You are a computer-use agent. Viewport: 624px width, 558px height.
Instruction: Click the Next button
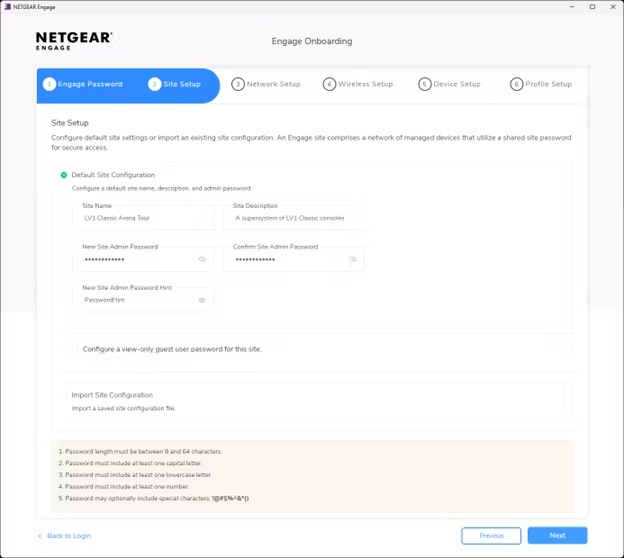pos(557,535)
